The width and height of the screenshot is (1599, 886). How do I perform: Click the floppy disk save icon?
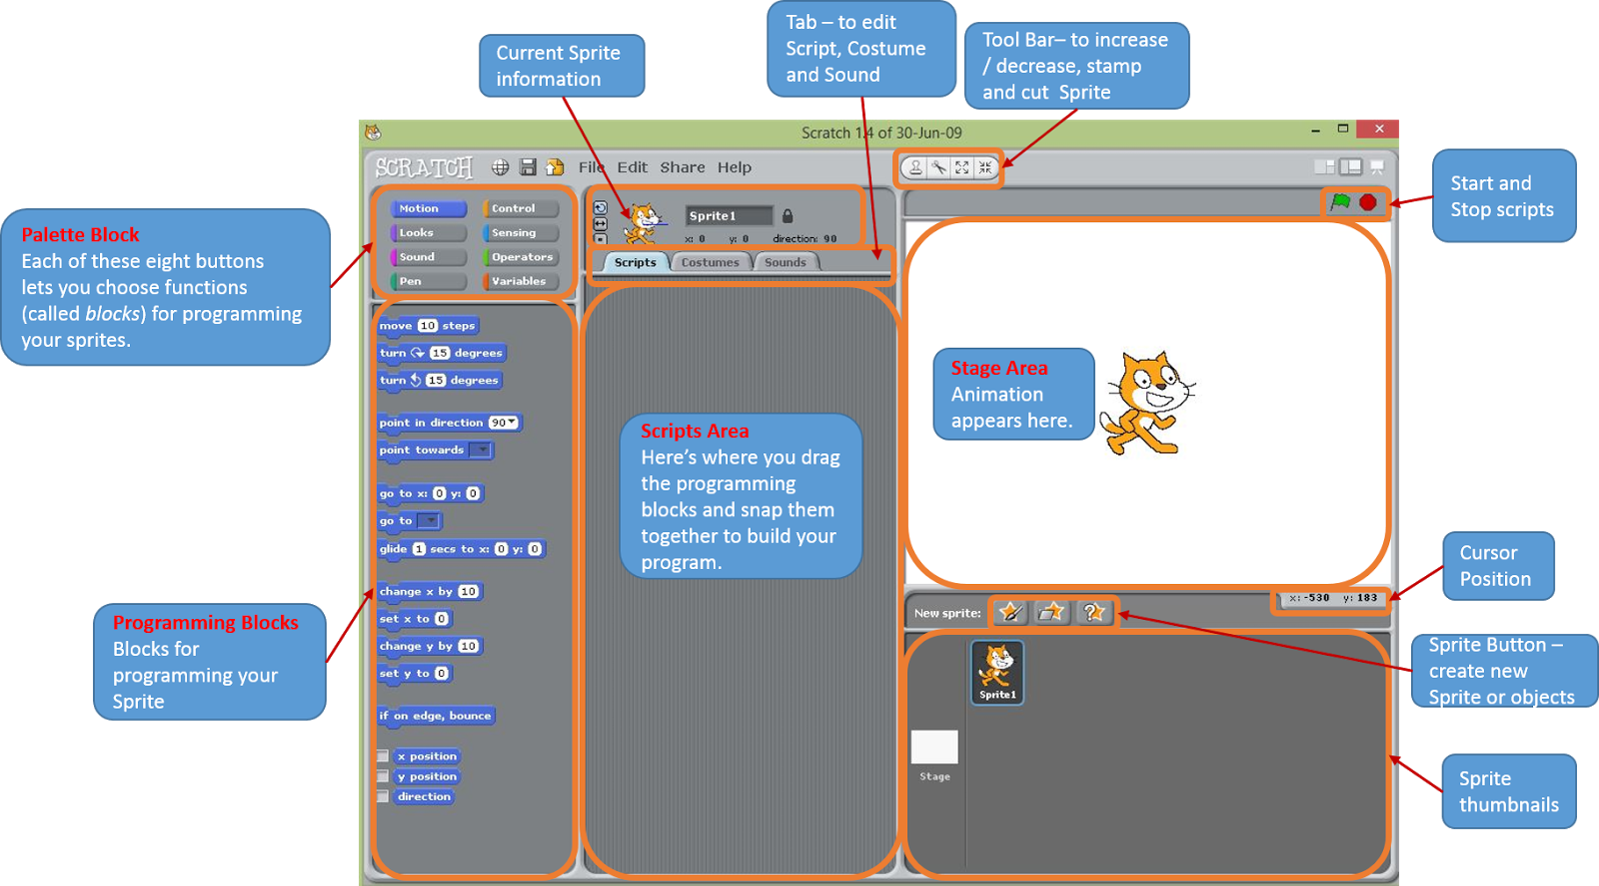528,167
